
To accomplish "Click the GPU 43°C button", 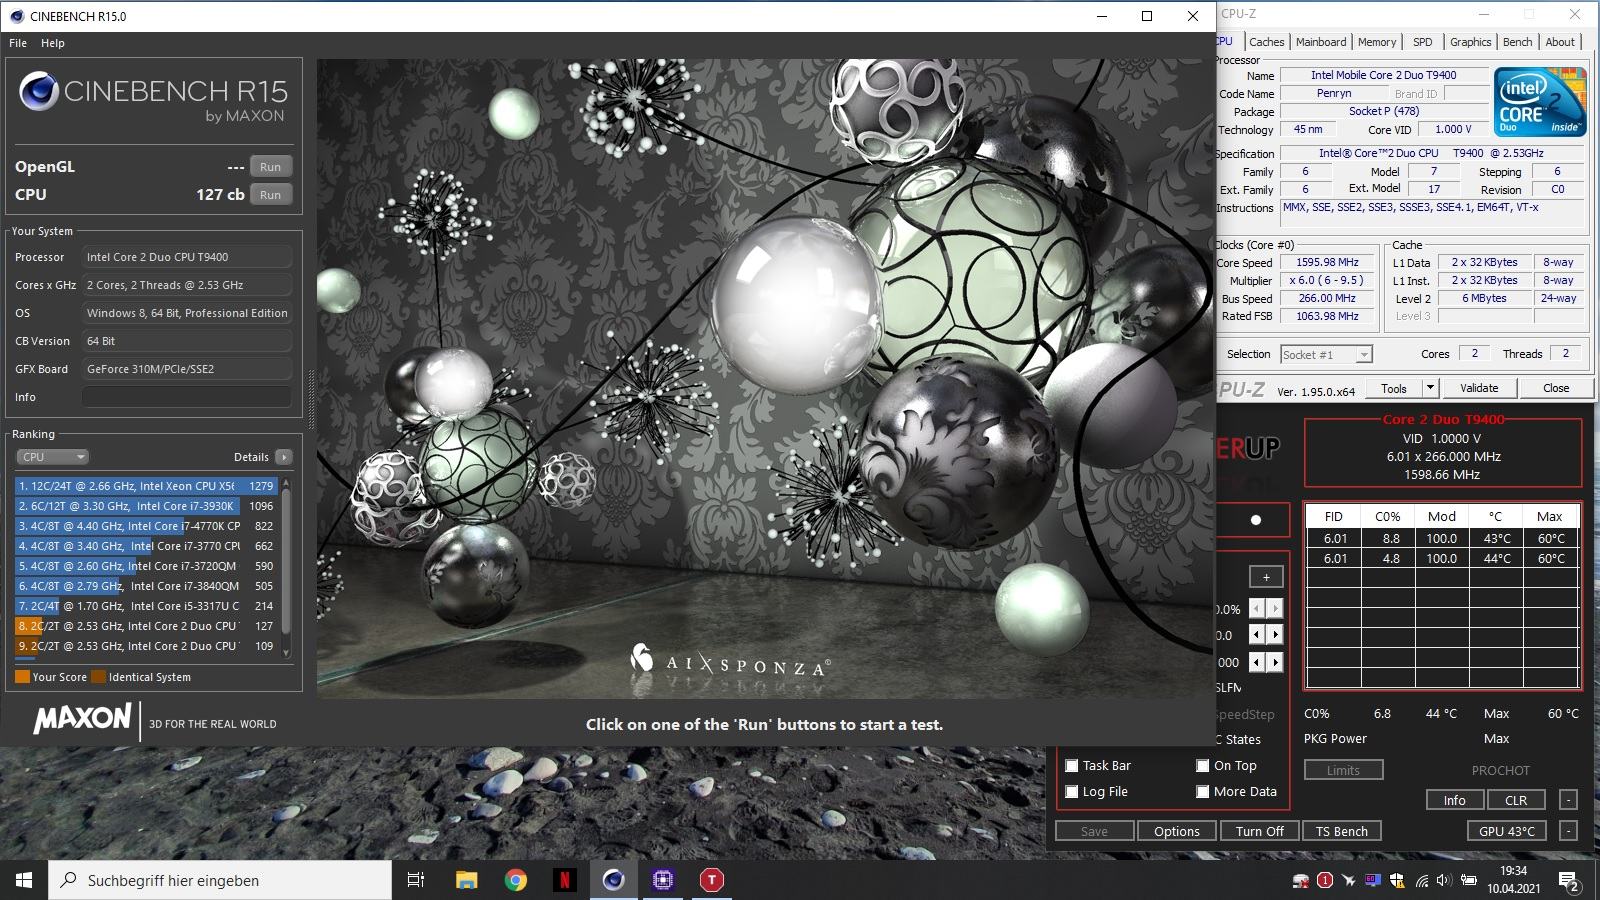I will (1506, 831).
